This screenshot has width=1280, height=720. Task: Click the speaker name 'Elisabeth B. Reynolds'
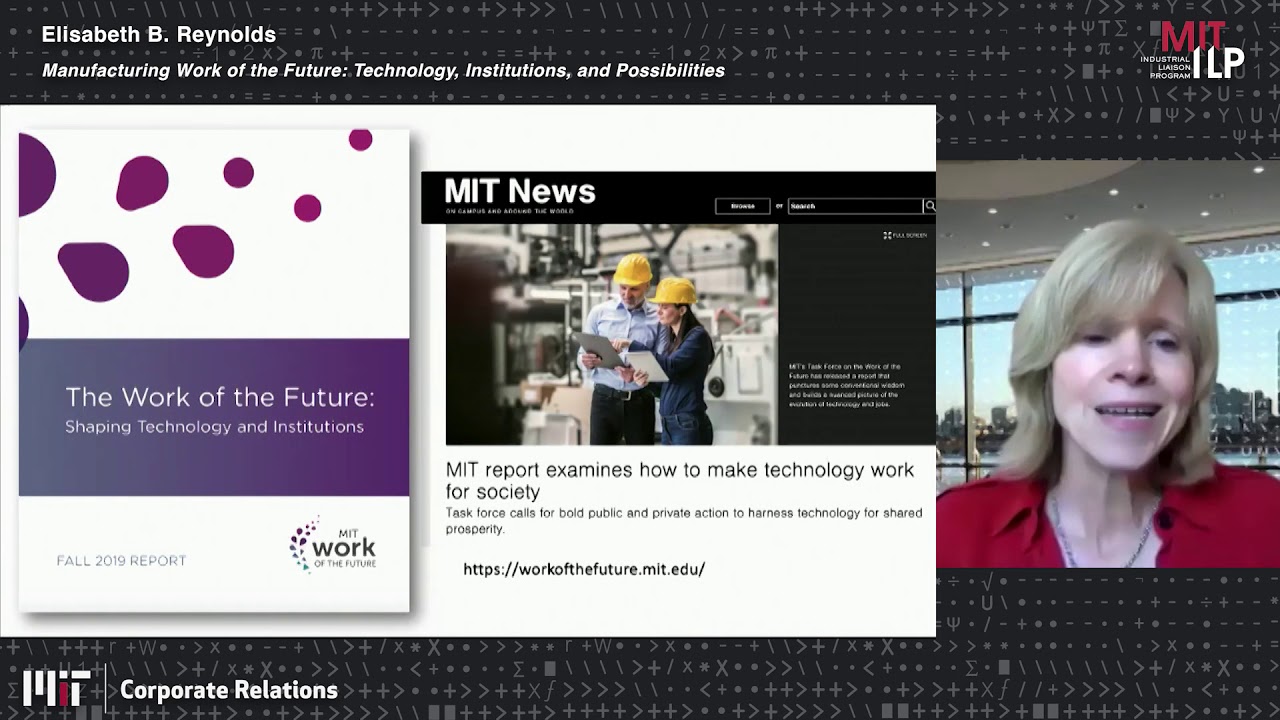click(x=159, y=34)
